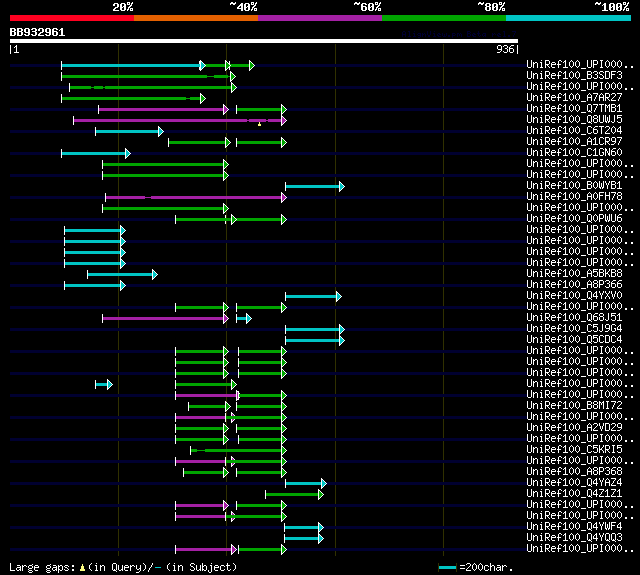Click the cyan alignment bar in C5J9G4 row
The height and width of the screenshot is (575, 640).
coord(313,329)
